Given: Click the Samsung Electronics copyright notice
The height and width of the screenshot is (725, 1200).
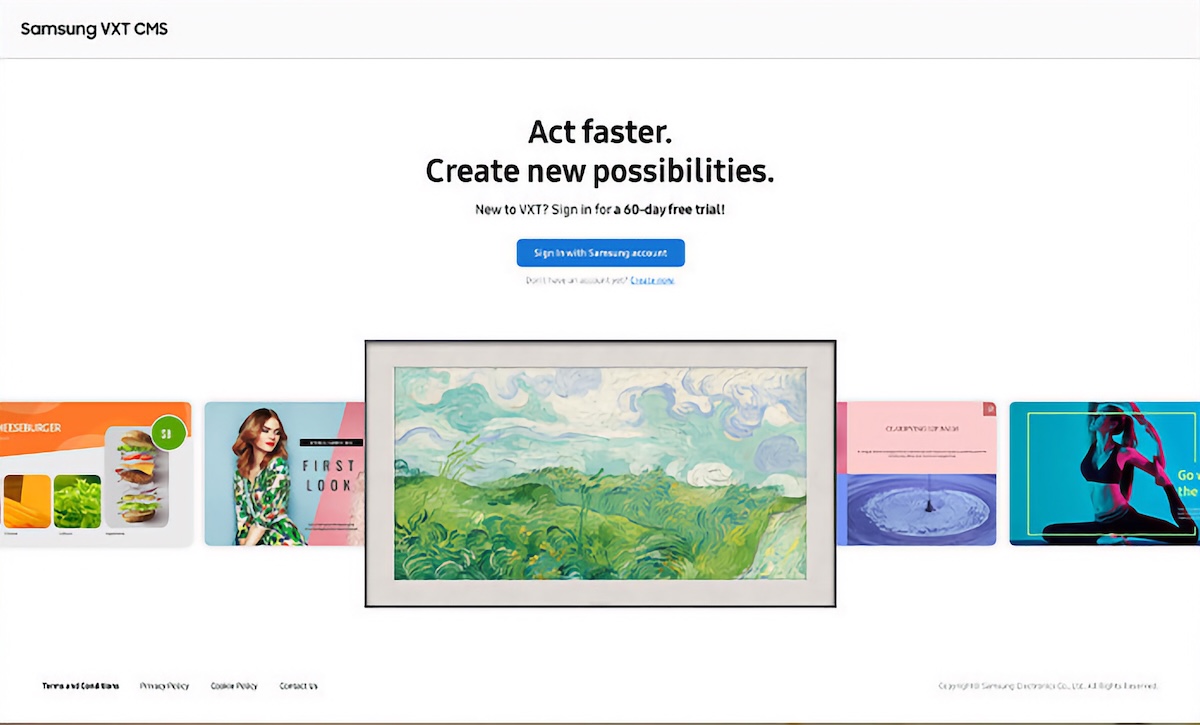Looking at the screenshot, I should click(1047, 686).
